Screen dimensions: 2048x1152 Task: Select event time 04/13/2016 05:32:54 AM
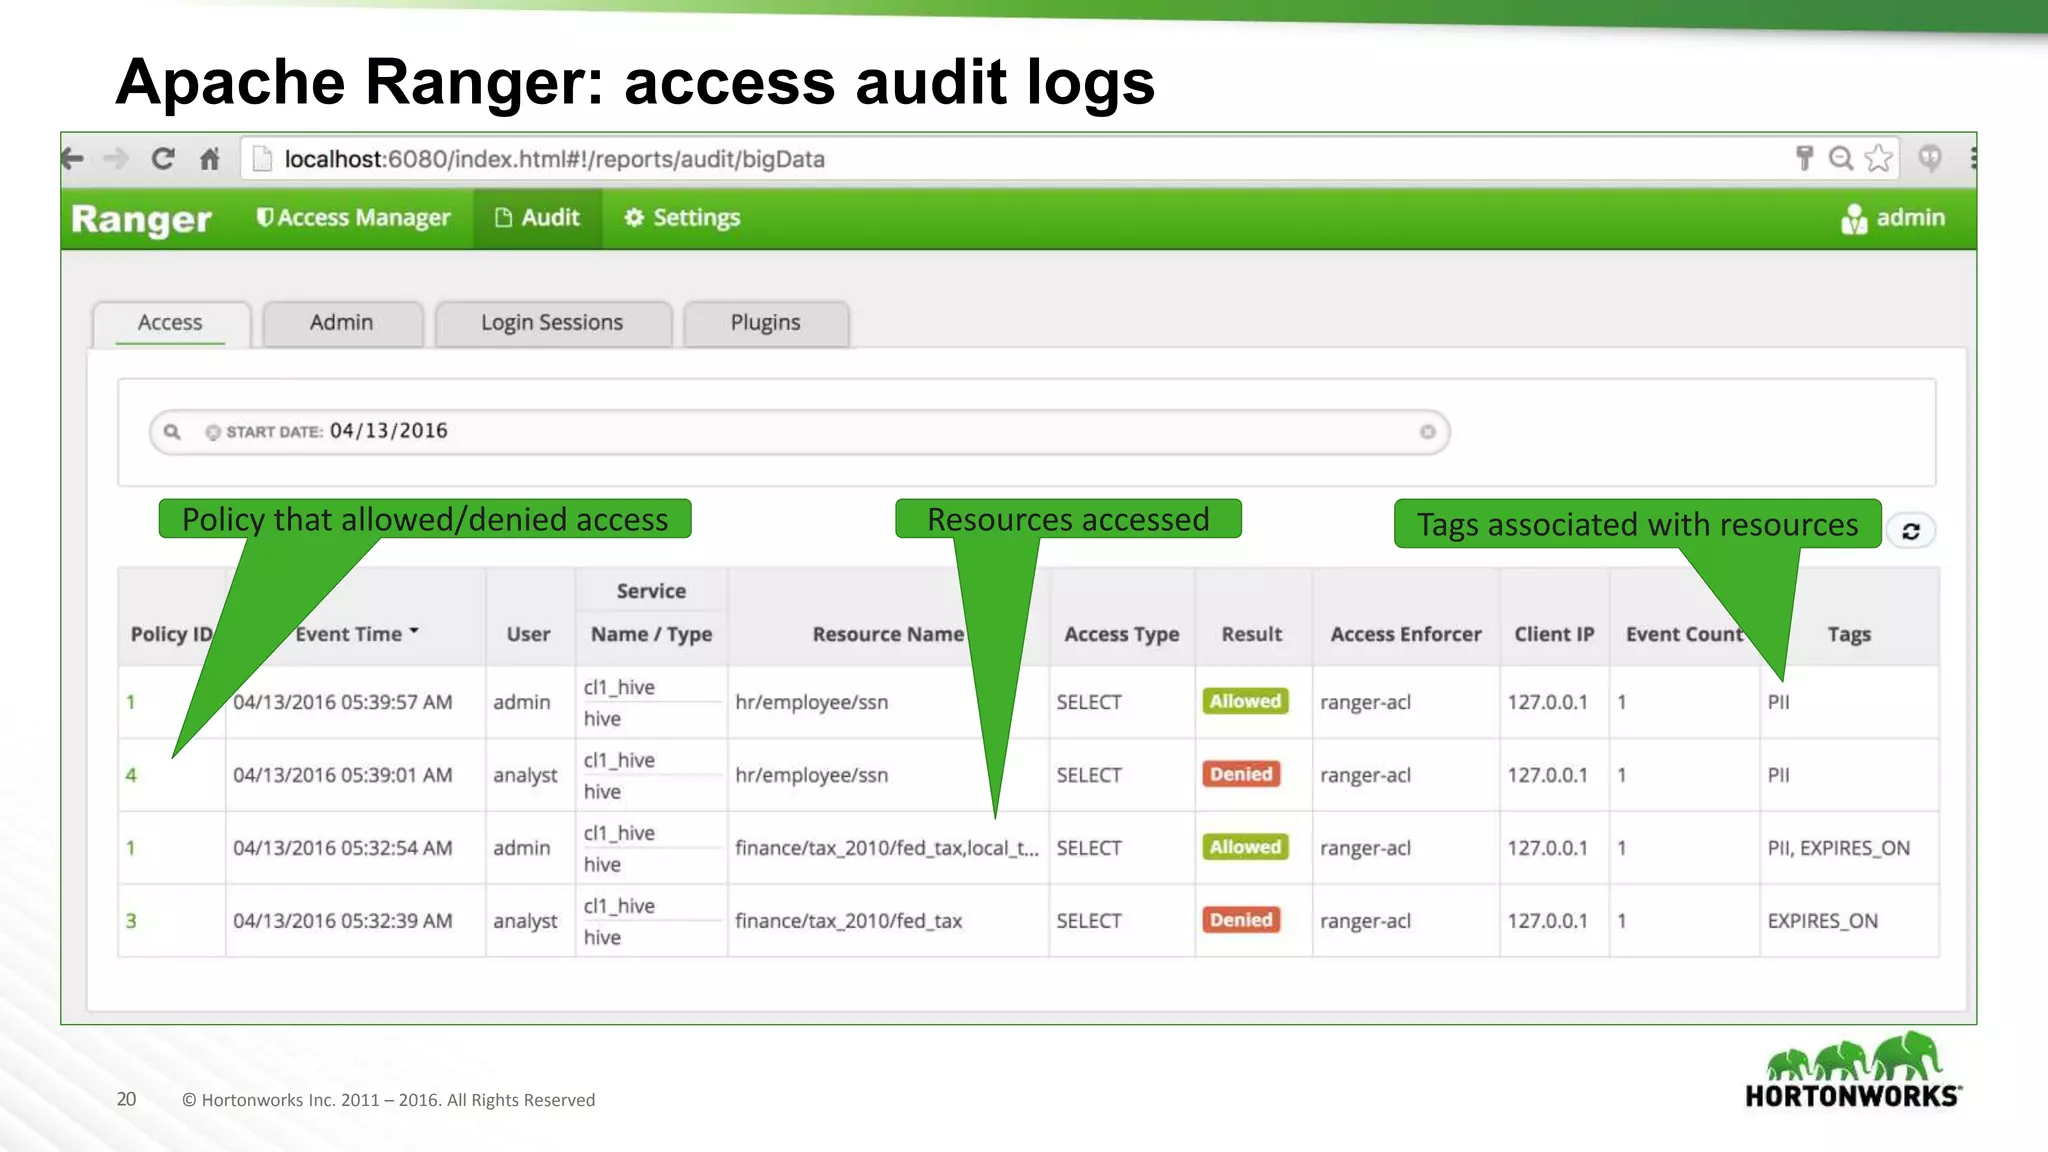pos(343,848)
